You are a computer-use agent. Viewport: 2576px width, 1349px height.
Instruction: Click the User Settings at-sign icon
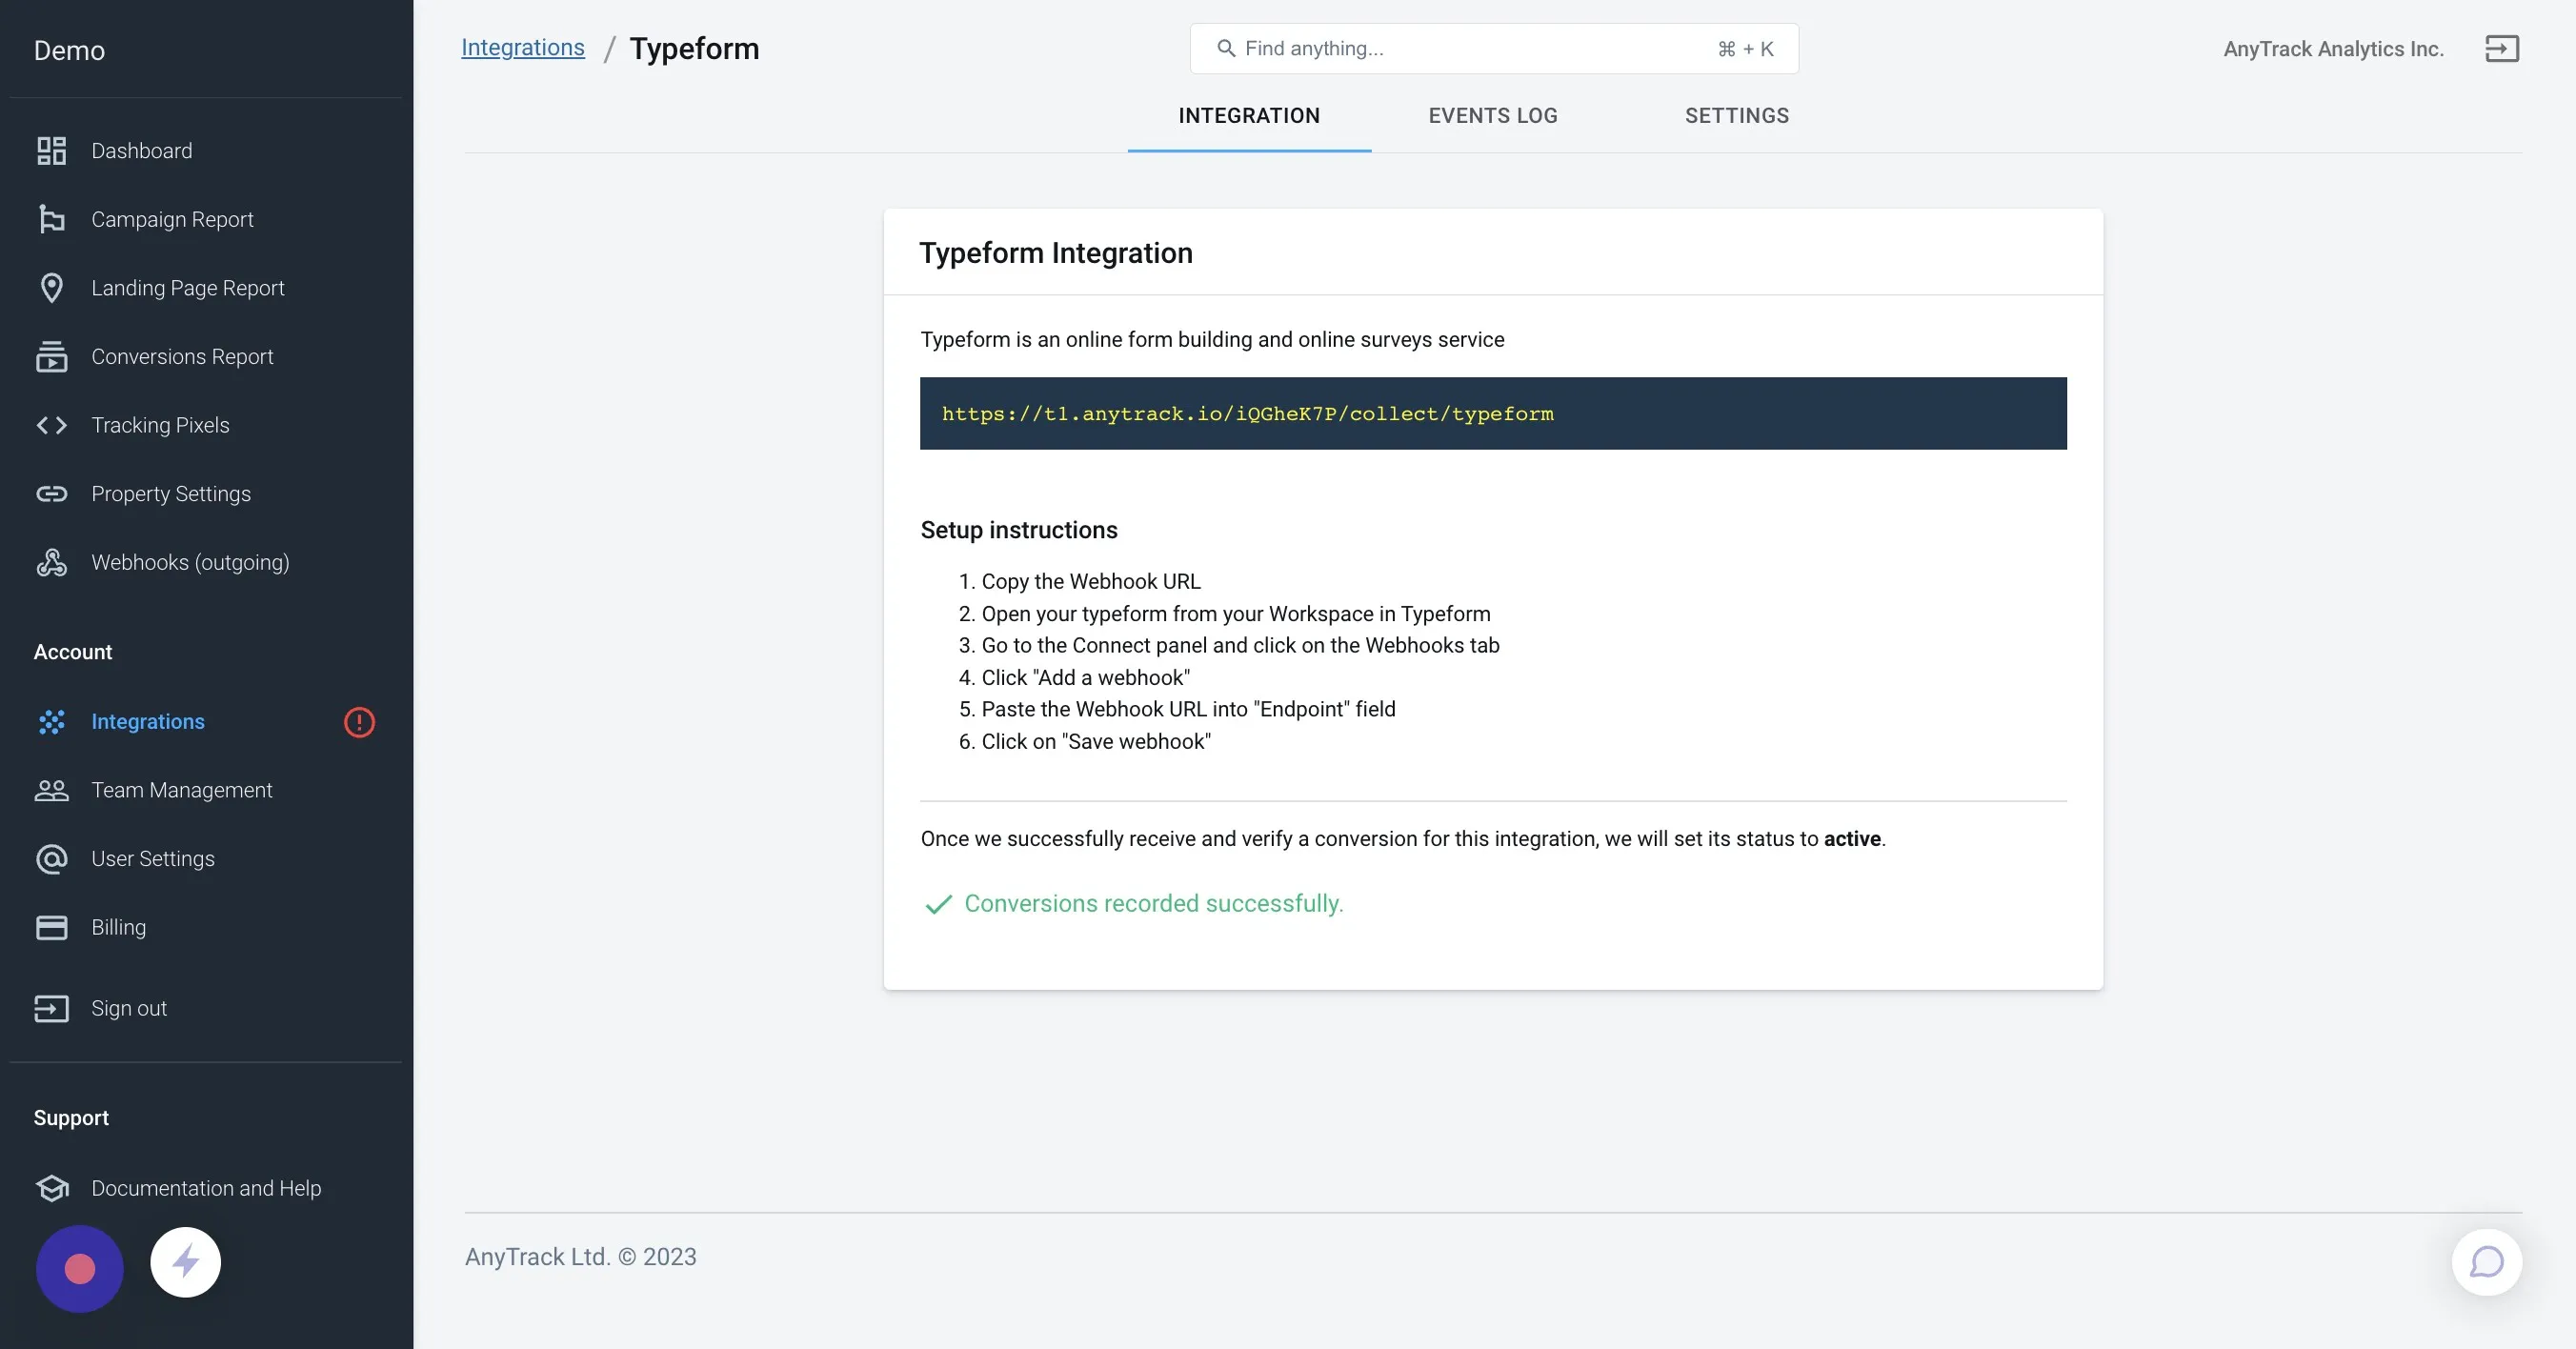(51, 859)
